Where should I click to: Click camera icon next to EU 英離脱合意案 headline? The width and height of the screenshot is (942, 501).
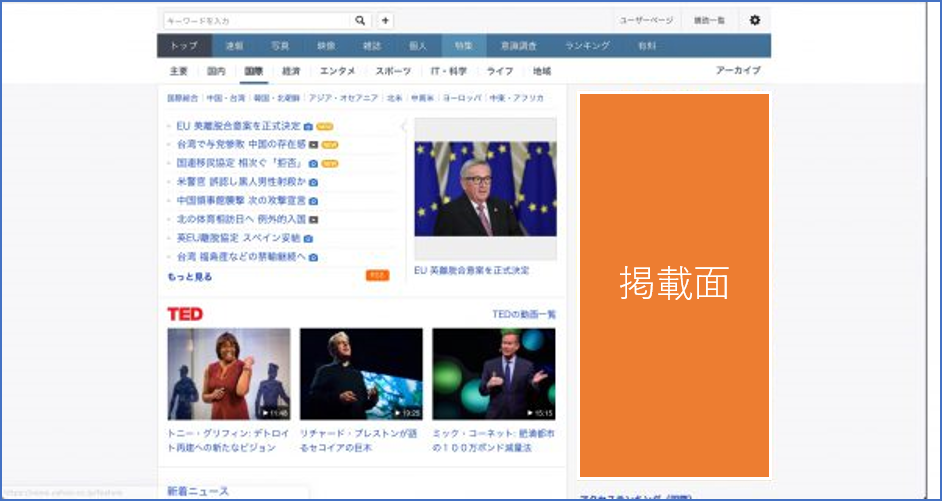point(308,127)
